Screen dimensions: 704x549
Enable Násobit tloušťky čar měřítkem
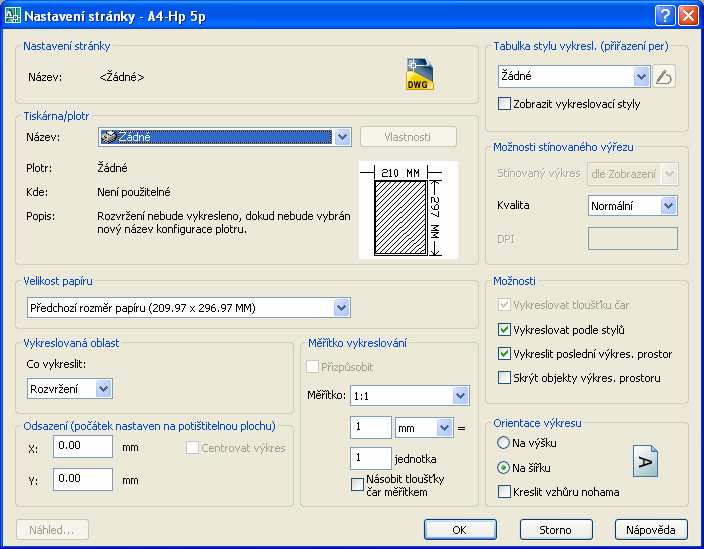(x=357, y=485)
